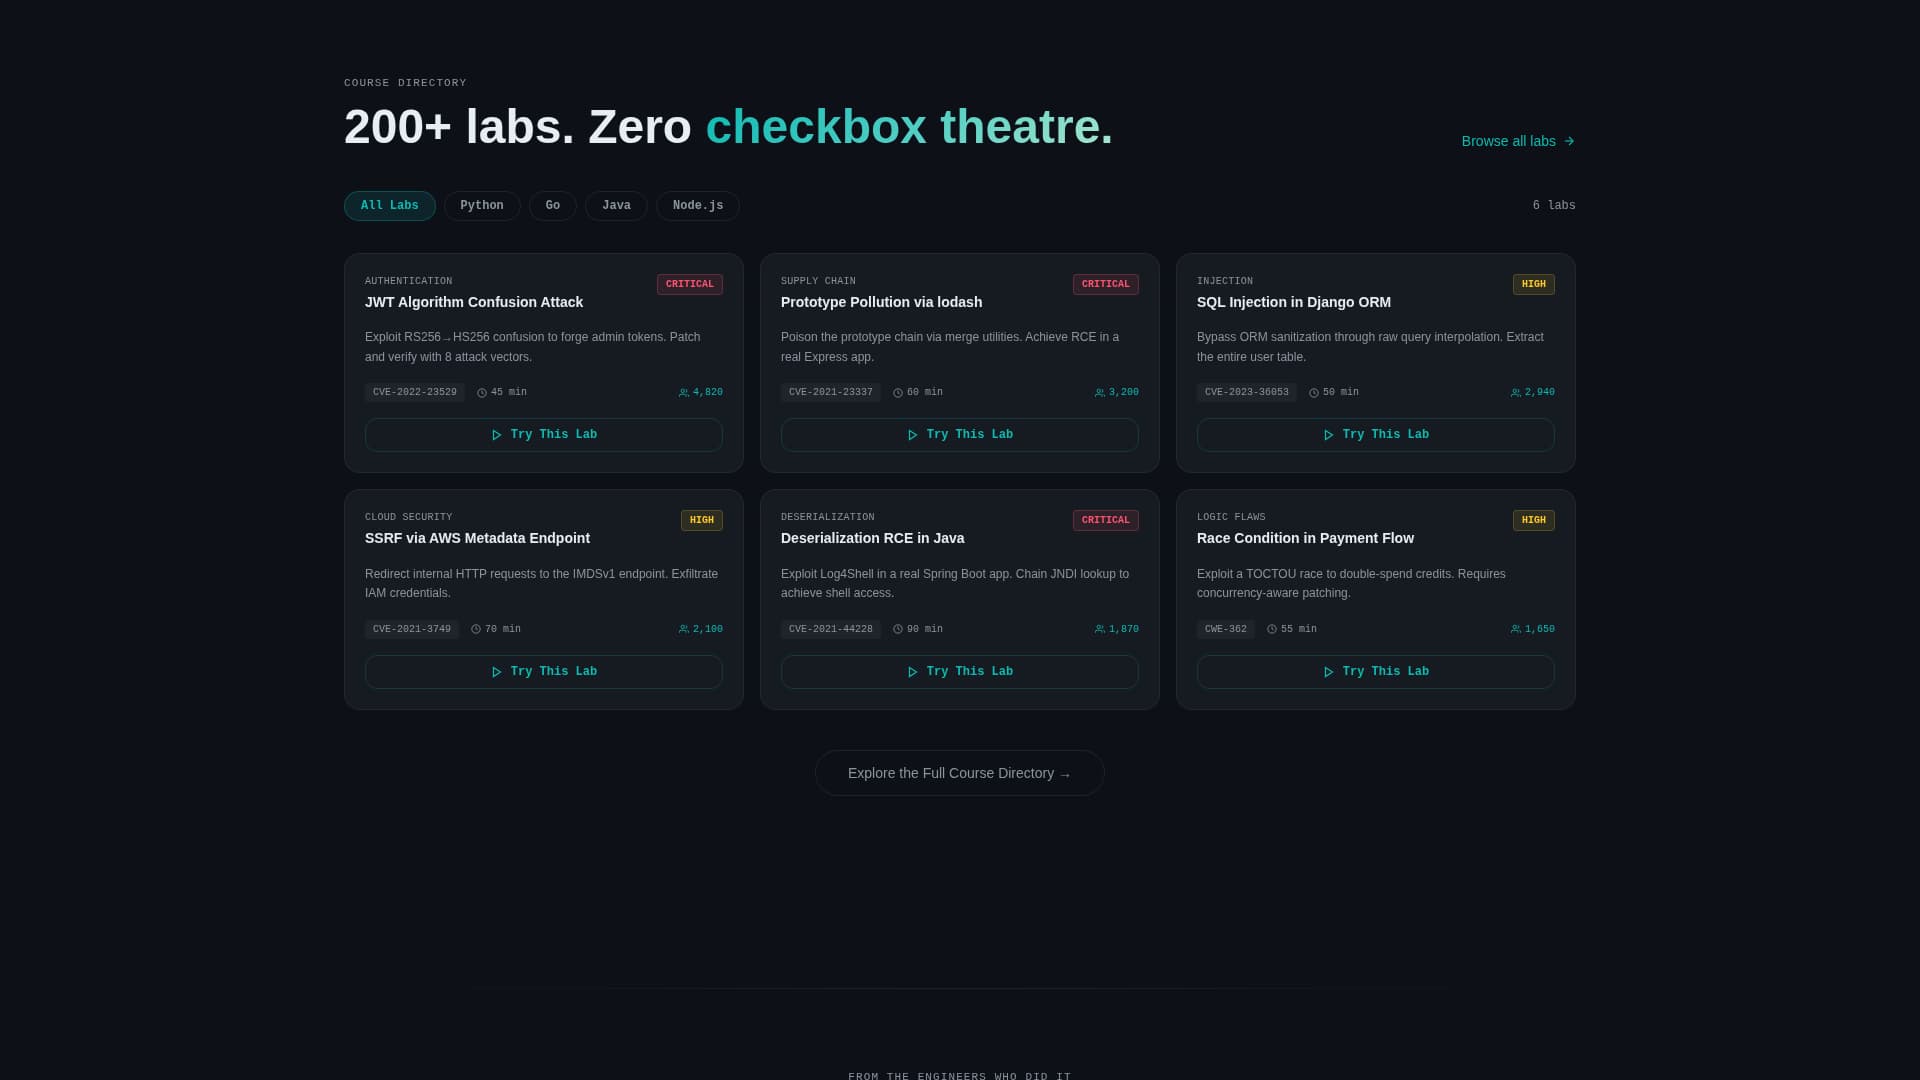Click play icon in Prototype Pollution card
The image size is (1920, 1080).
pyautogui.click(x=912, y=435)
